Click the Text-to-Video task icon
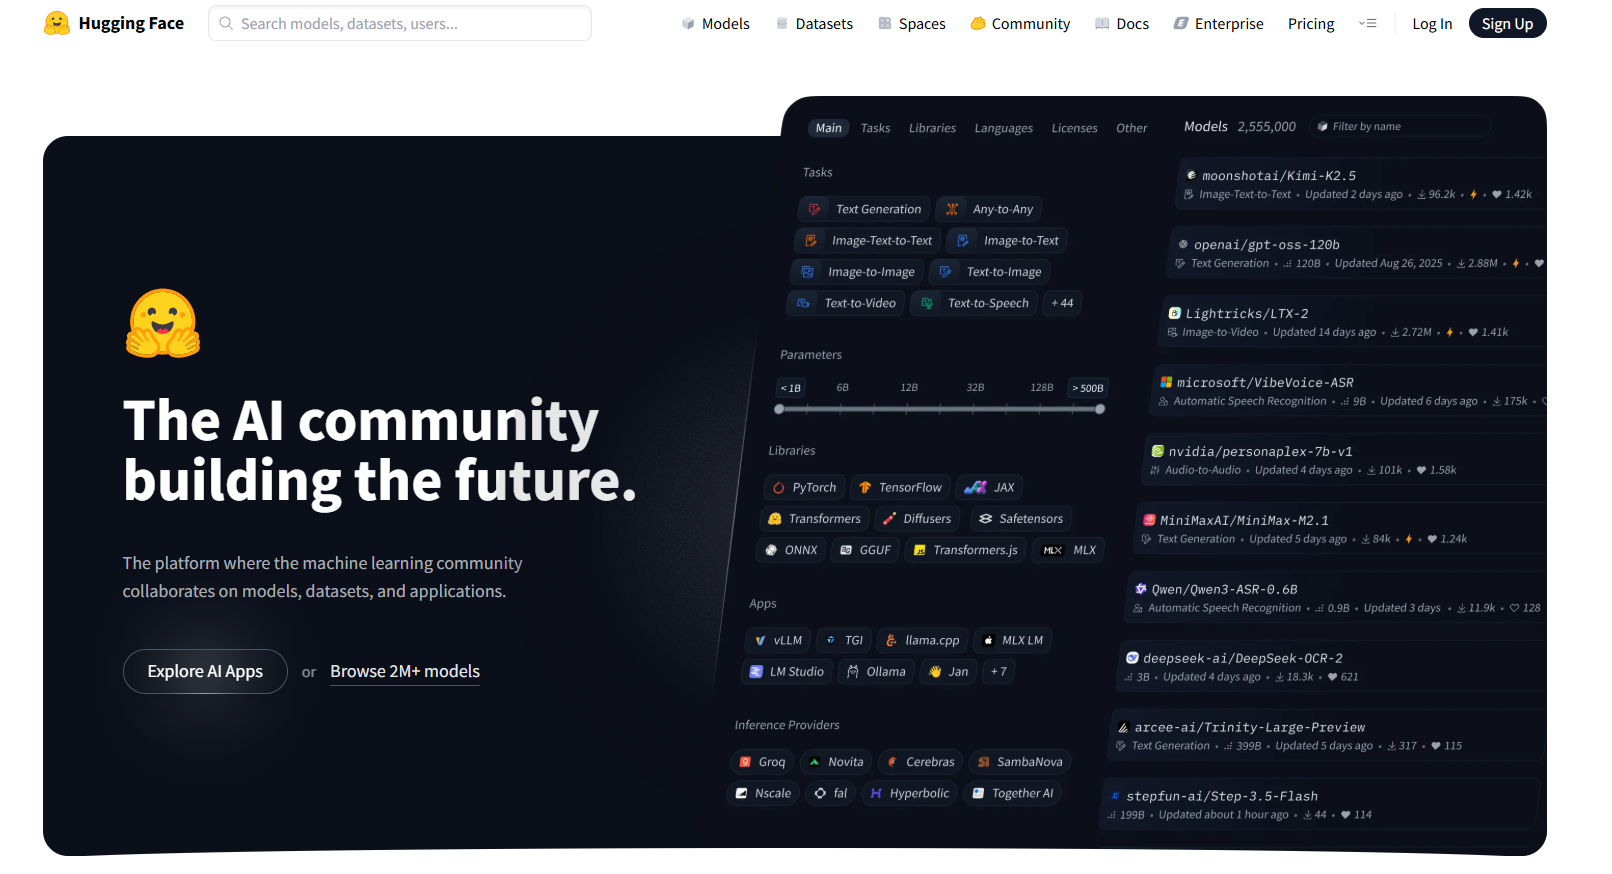 [803, 303]
